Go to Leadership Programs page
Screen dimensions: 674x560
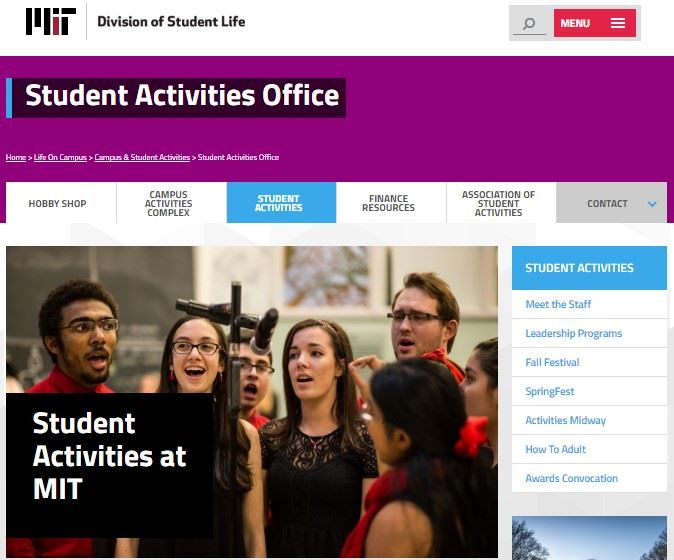(x=573, y=334)
